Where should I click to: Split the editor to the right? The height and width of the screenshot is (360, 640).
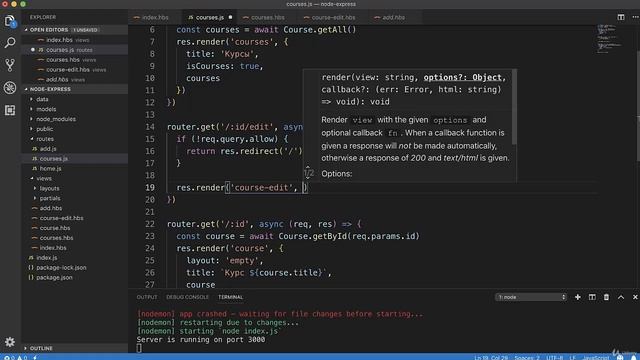coord(620,17)
